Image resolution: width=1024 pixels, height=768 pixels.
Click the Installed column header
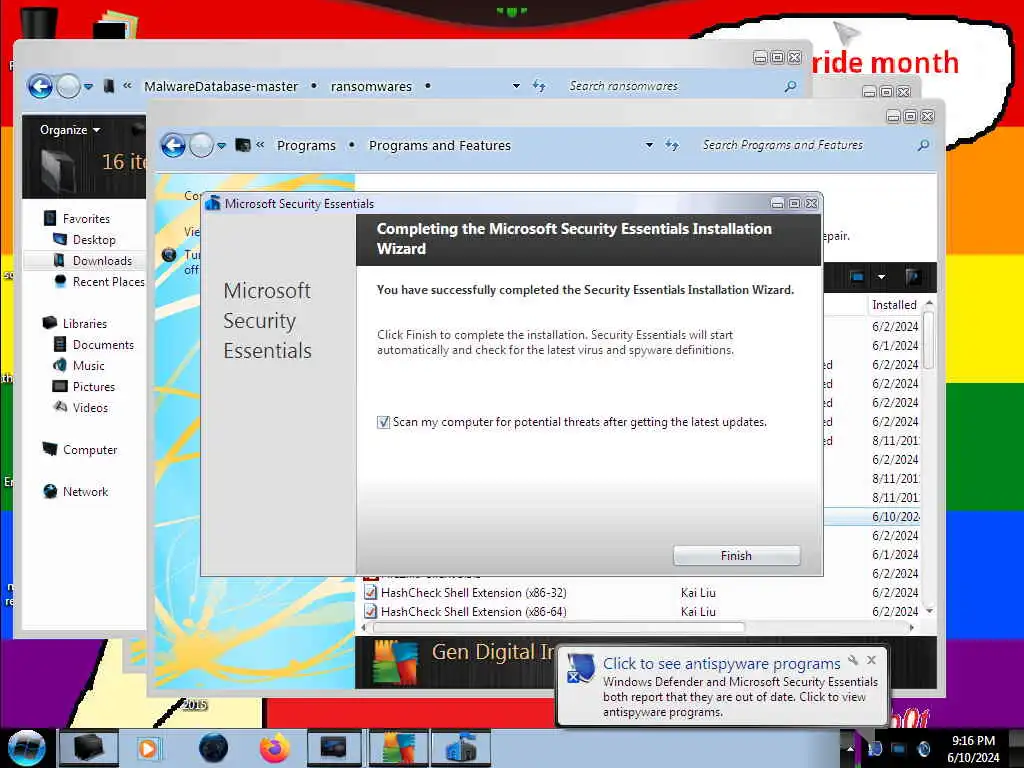pos(894,305)
